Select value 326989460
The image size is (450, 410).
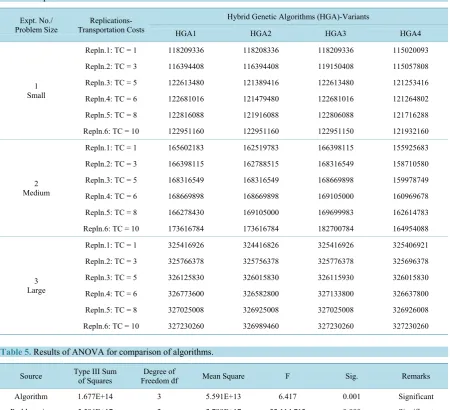point(261,326)
